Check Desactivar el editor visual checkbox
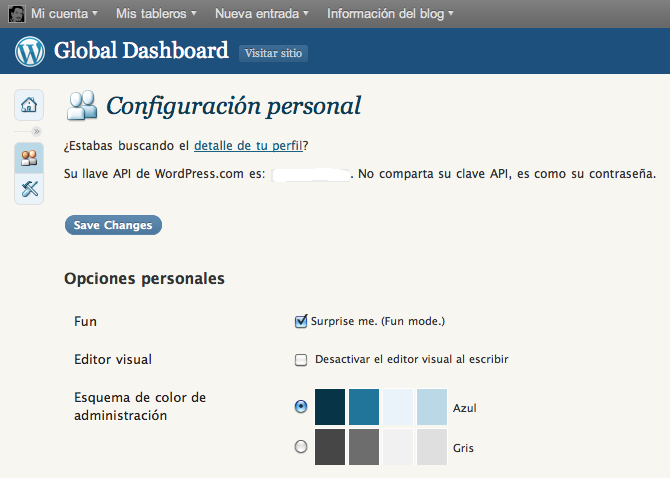Image resolution: width=670 pixels, height=478 pixels. [x=301, y=360]
